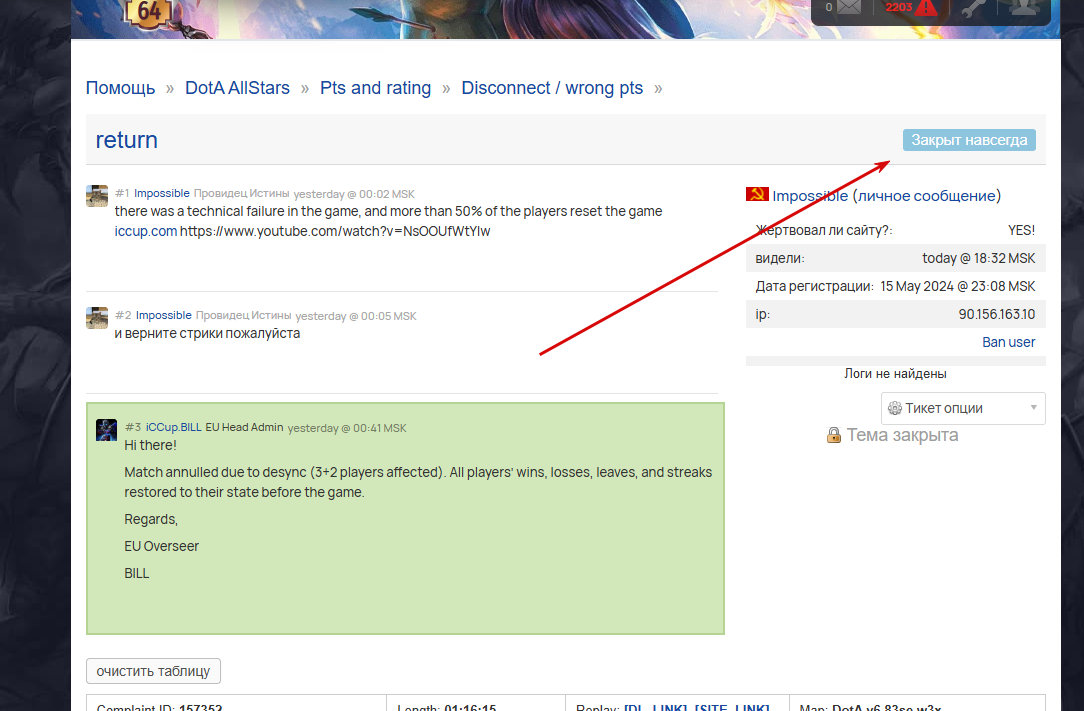Viewport: 1084px width, 711px height.
Task: Click Impossible username on post #2
Action: point(163,315)
